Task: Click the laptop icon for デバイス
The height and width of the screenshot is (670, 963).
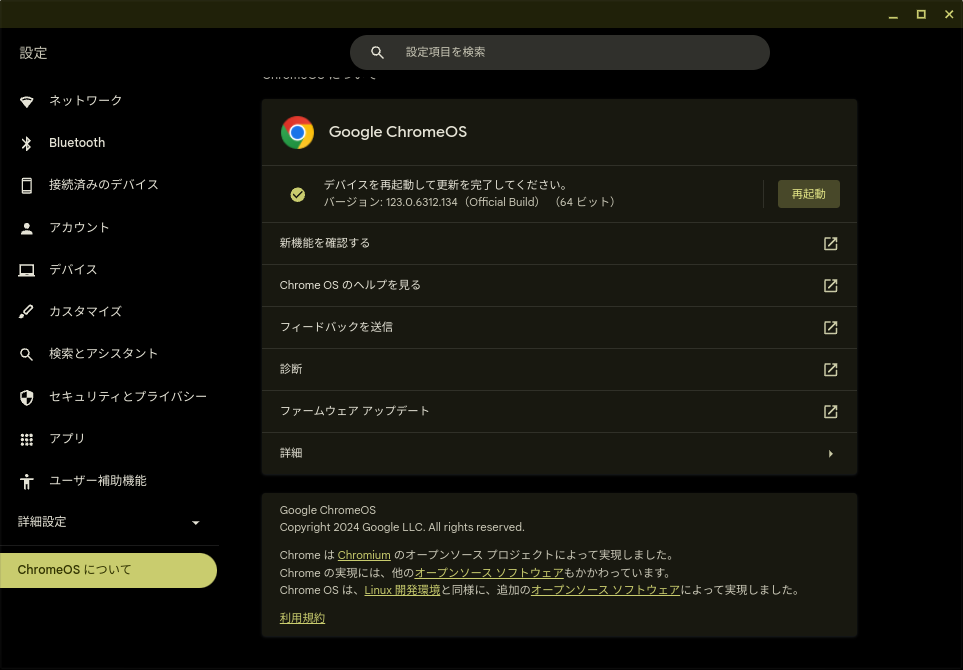Action: point(26,270)
